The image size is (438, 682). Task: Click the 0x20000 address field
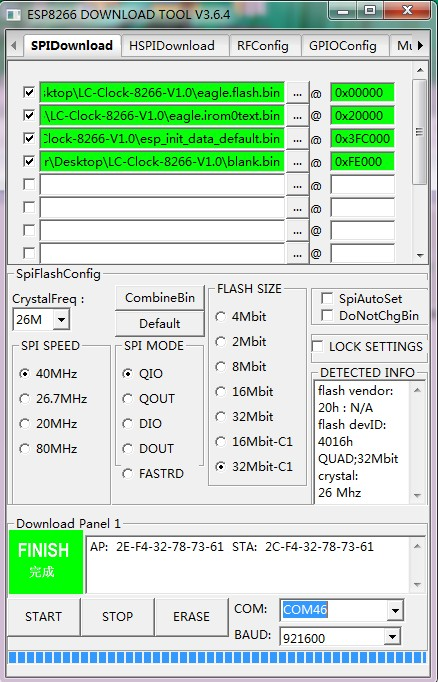click(x=362, y=116)
